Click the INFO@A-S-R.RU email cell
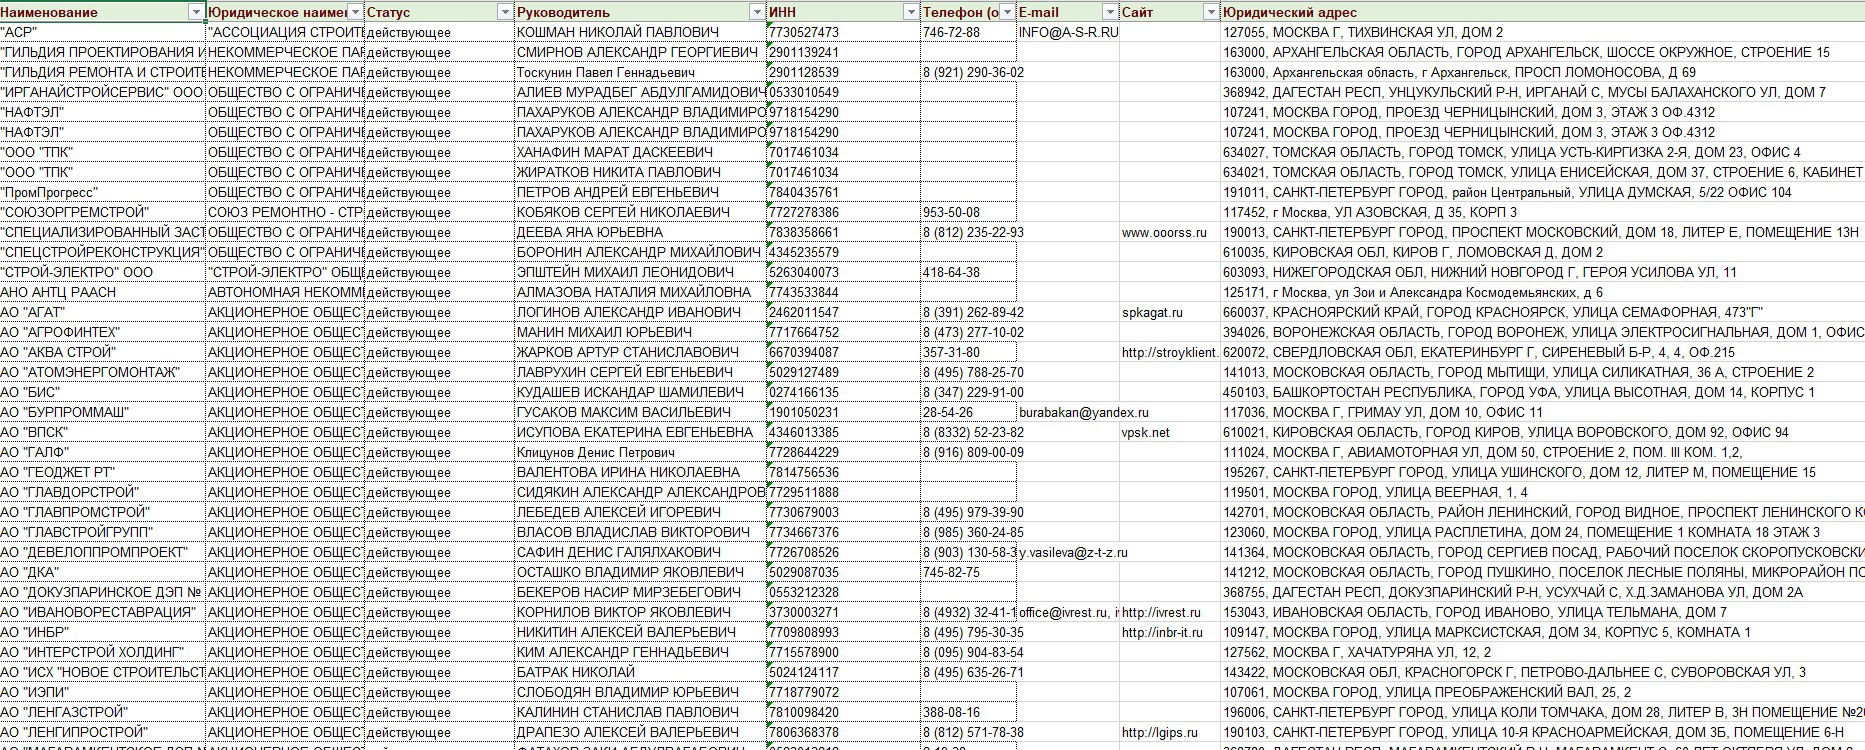This screenshot has width=1865, height=750. pos(1068,32)
